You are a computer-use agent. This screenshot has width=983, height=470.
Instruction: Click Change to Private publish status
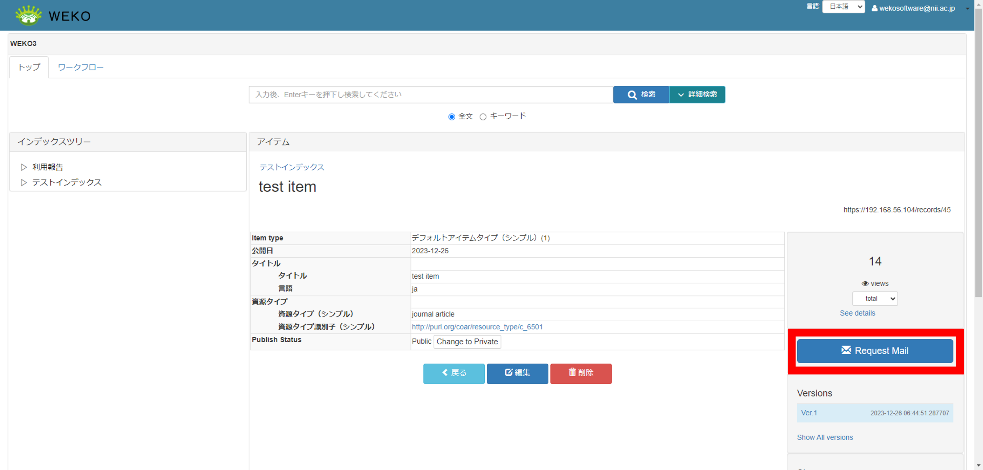coord(467,341)
